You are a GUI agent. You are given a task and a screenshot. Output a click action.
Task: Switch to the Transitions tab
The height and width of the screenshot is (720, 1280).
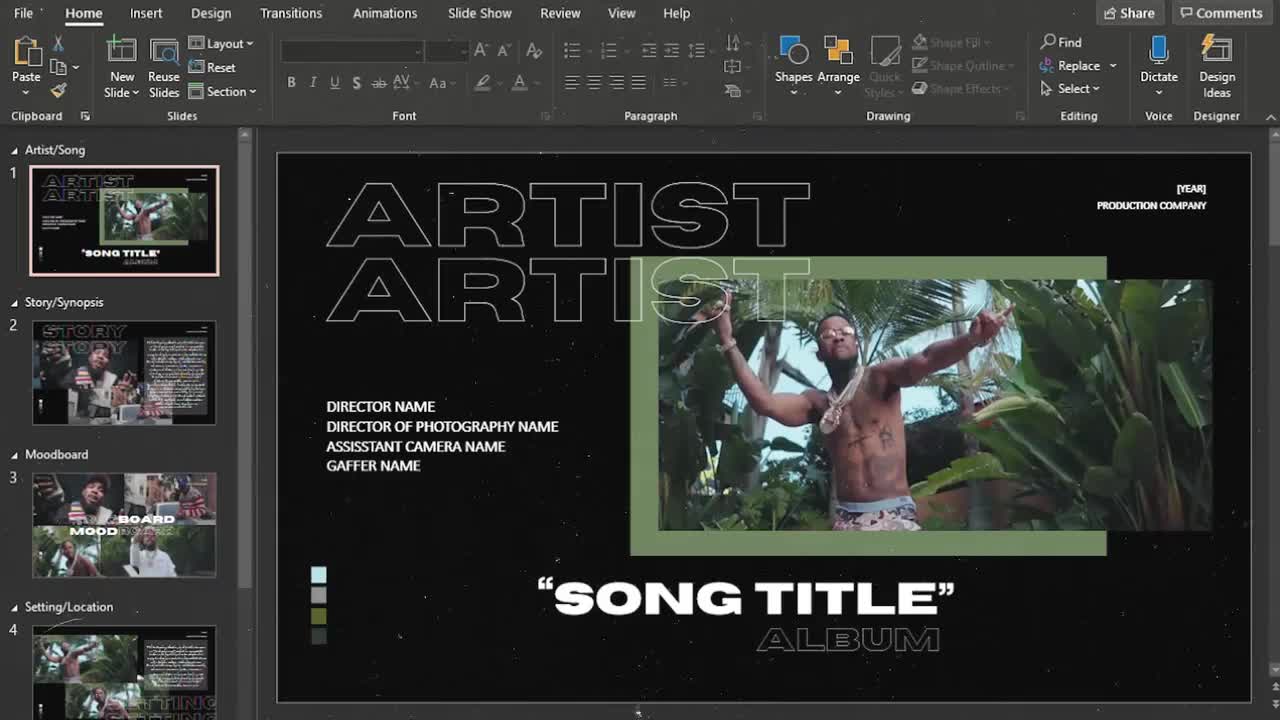[291, 13]
